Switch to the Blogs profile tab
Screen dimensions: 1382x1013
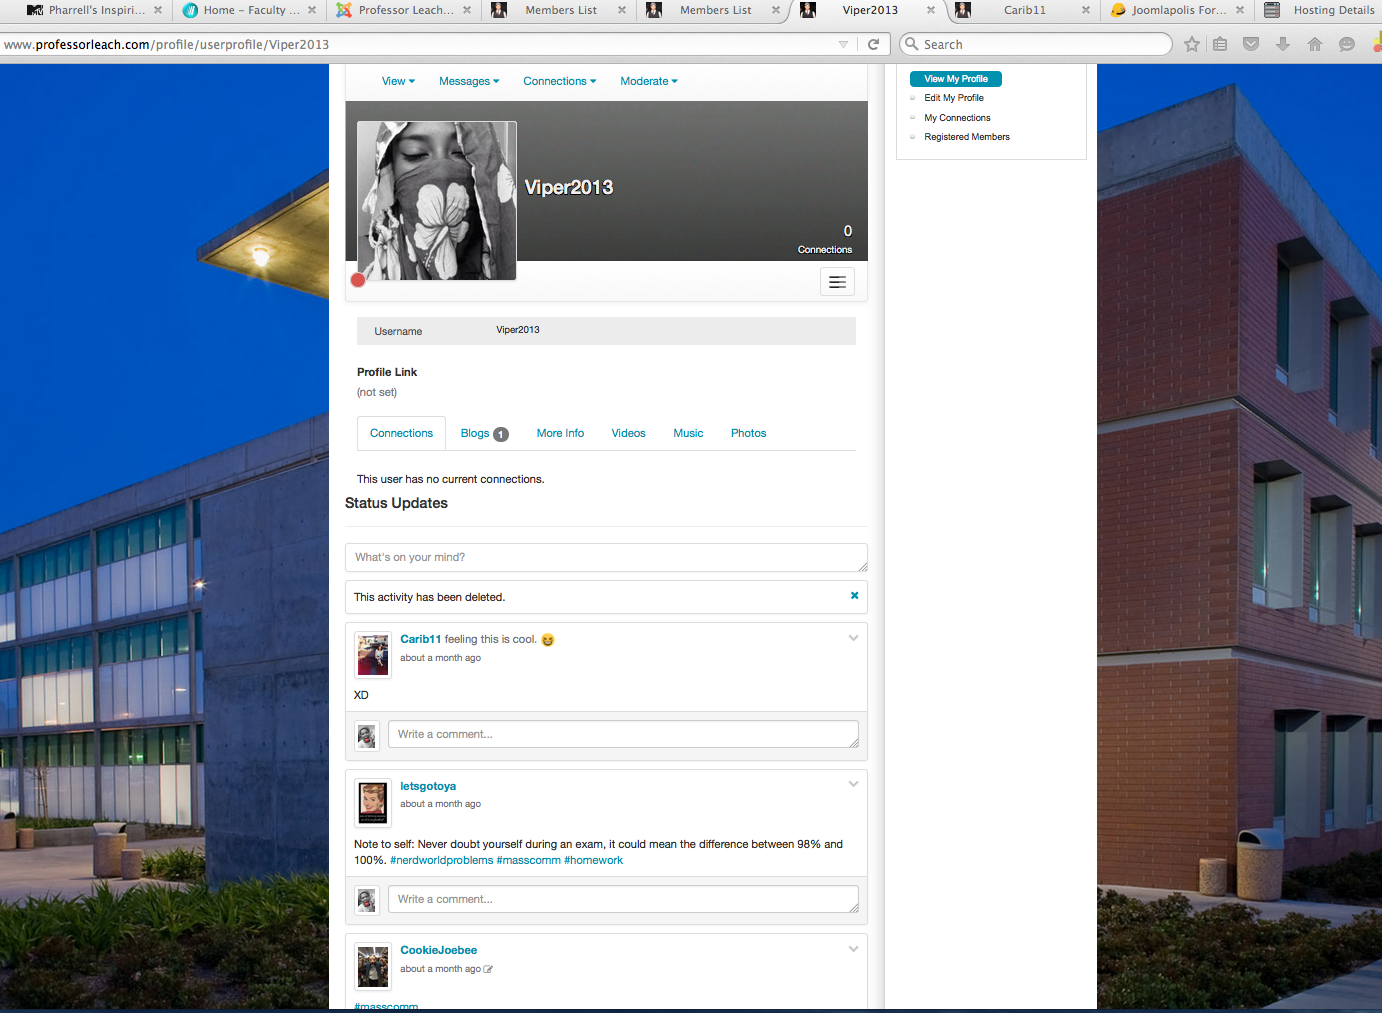[484, 433]
